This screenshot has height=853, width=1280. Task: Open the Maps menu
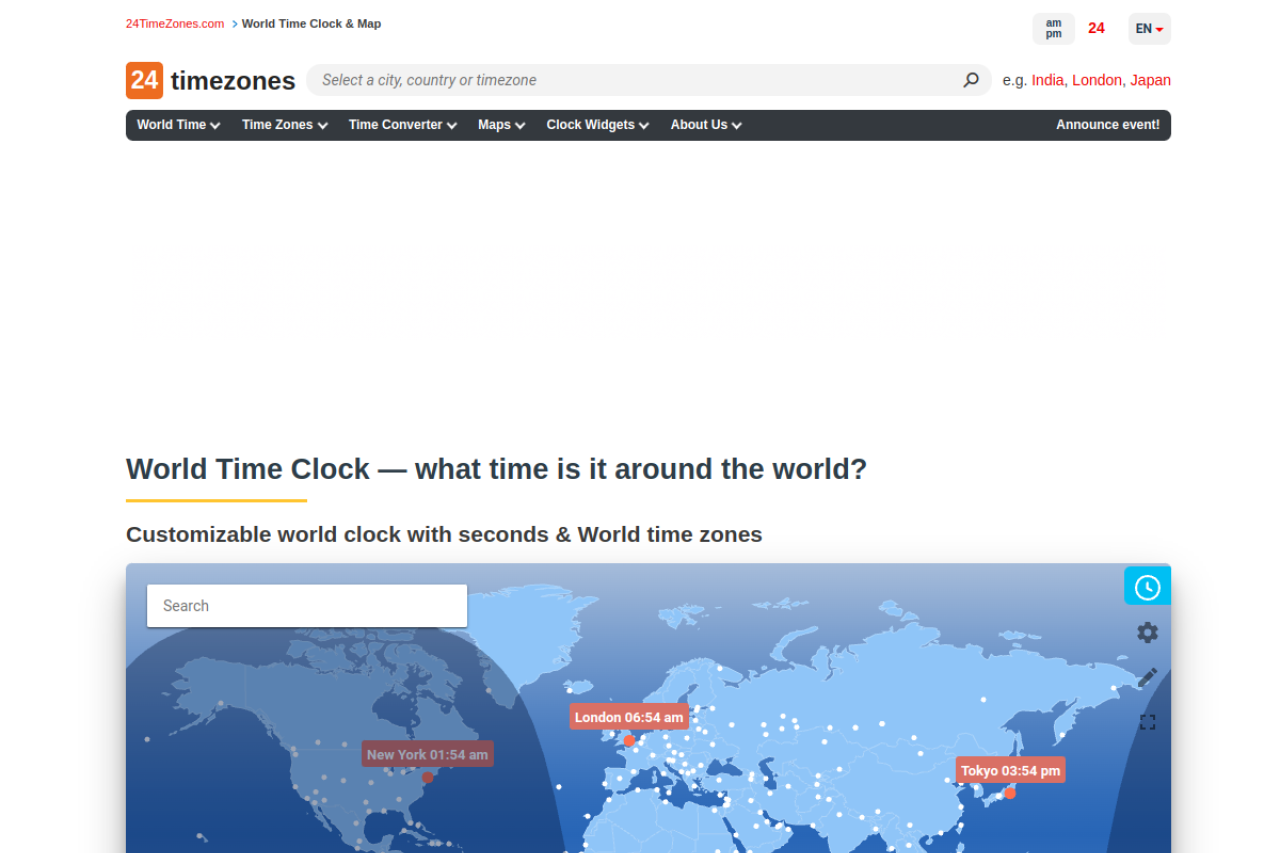(501, 125)
